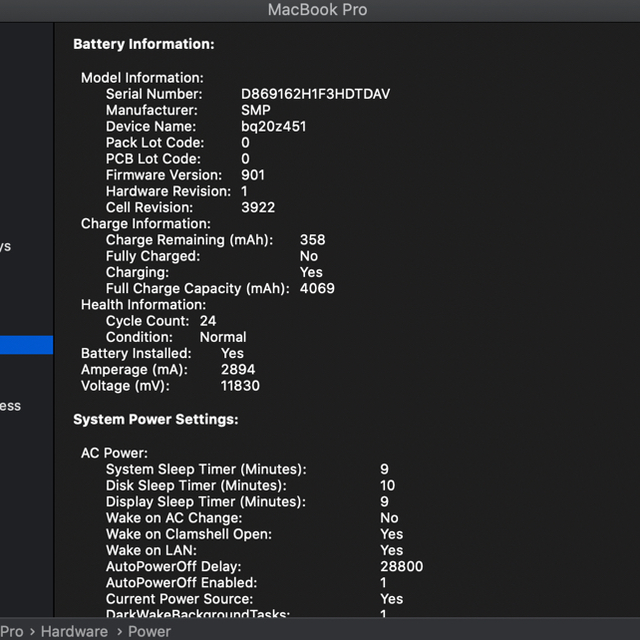
Task: Click the Power breadcrumb in path bar
Action: tap(149, 631)
